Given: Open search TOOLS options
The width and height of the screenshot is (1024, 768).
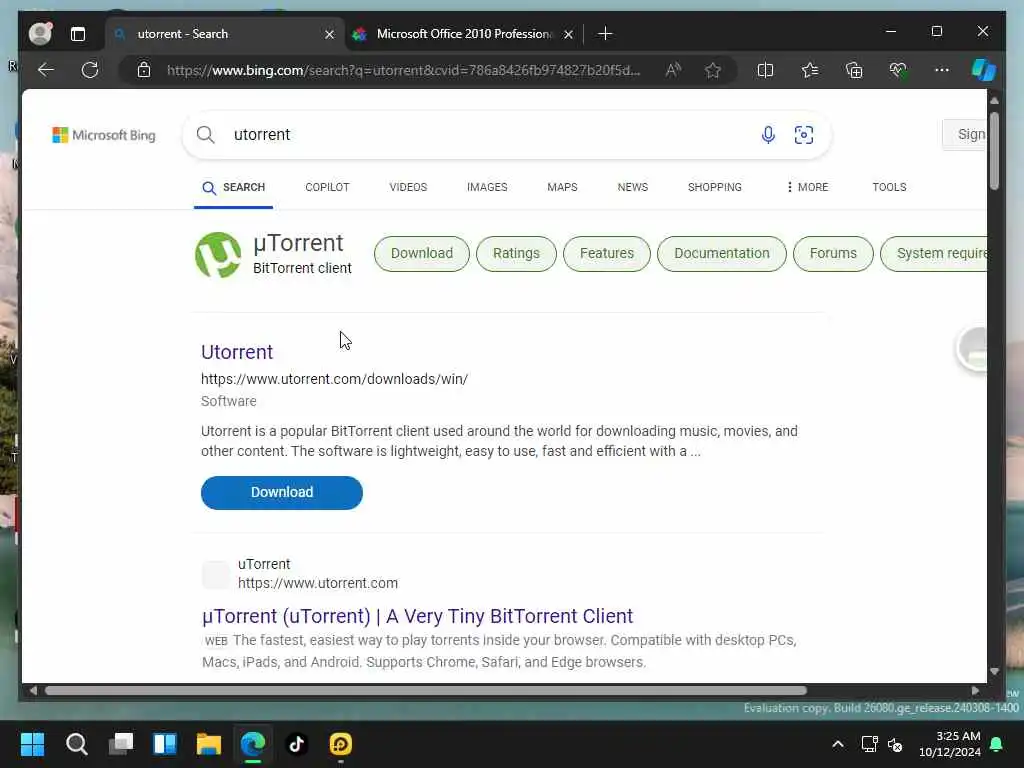Looking at the screenshot, I should [x=889, y=187].
